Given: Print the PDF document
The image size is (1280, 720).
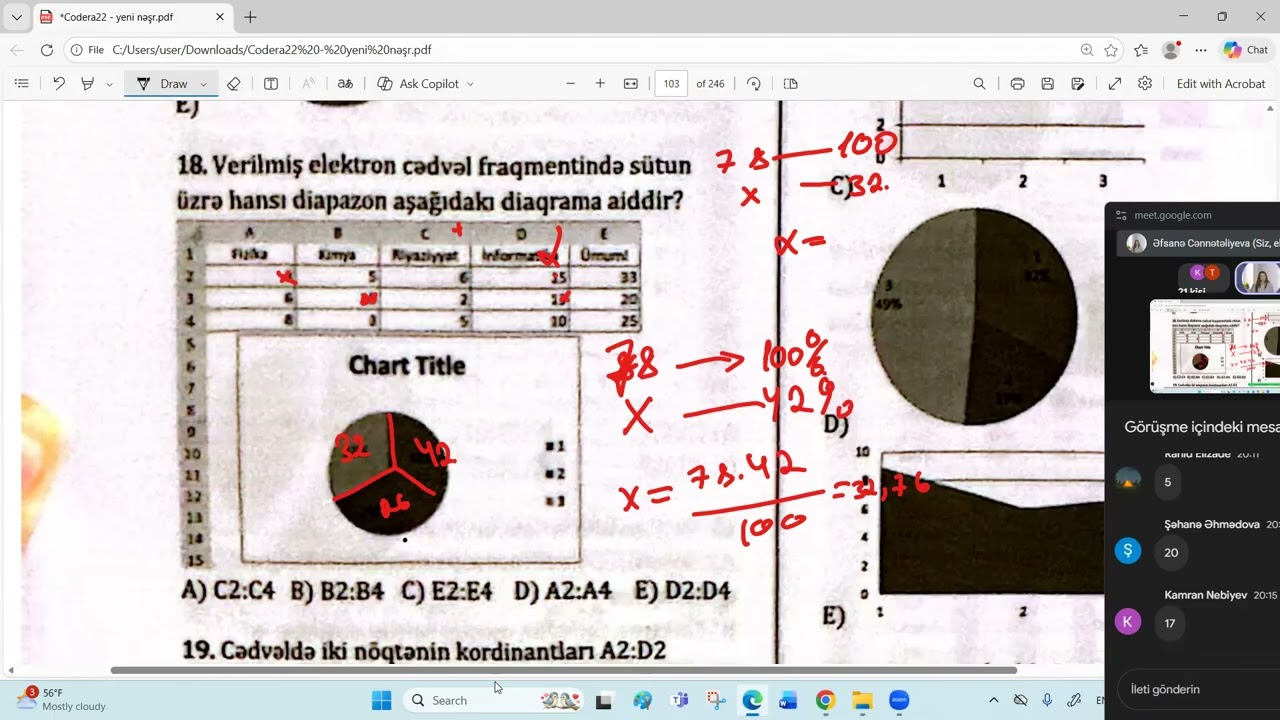Looking at the screenshot, I should pos(1017,84).
